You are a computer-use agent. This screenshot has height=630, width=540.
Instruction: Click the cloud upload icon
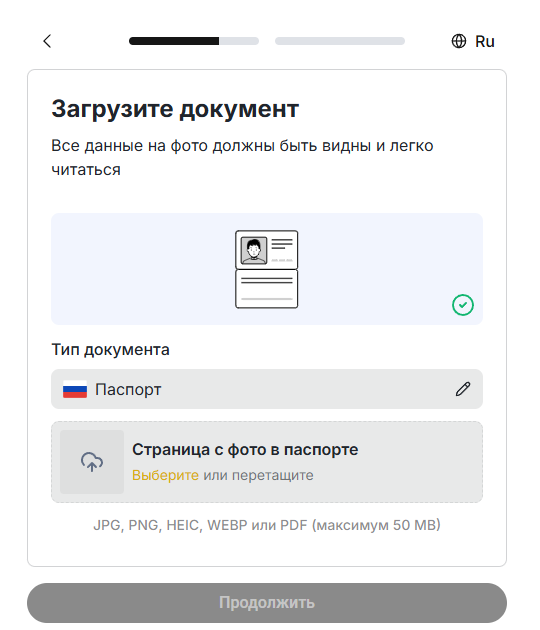[x=92, y=462]
